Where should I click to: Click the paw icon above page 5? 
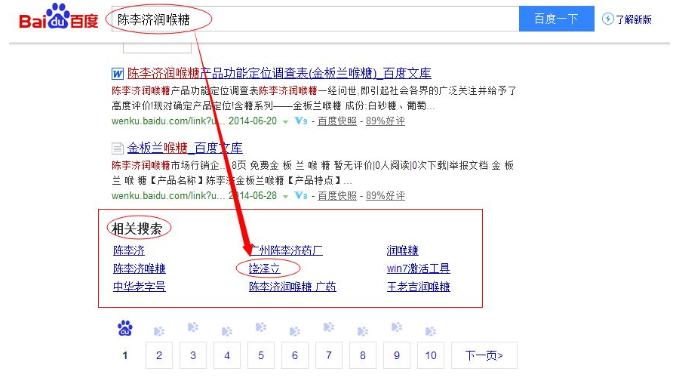click(261, 328)
